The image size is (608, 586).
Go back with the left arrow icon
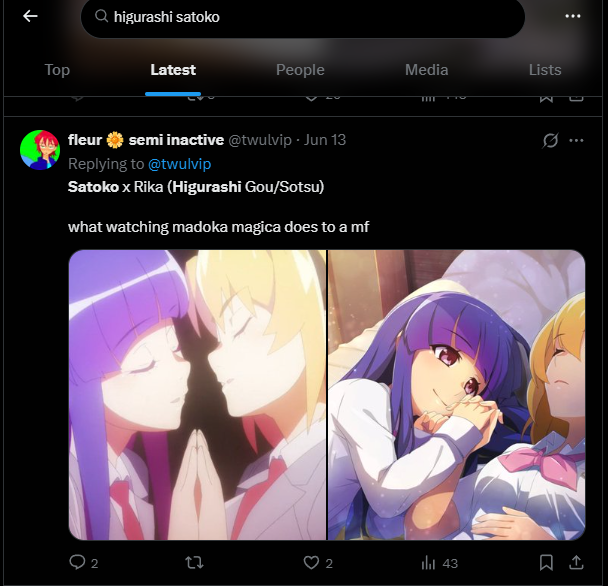pos(30,16)
